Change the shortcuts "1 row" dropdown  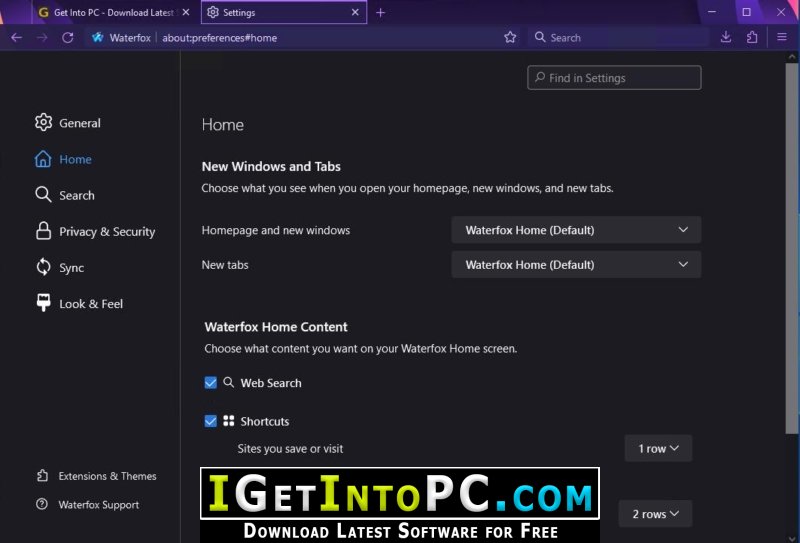pyautogui.click(x=658, y=449)
